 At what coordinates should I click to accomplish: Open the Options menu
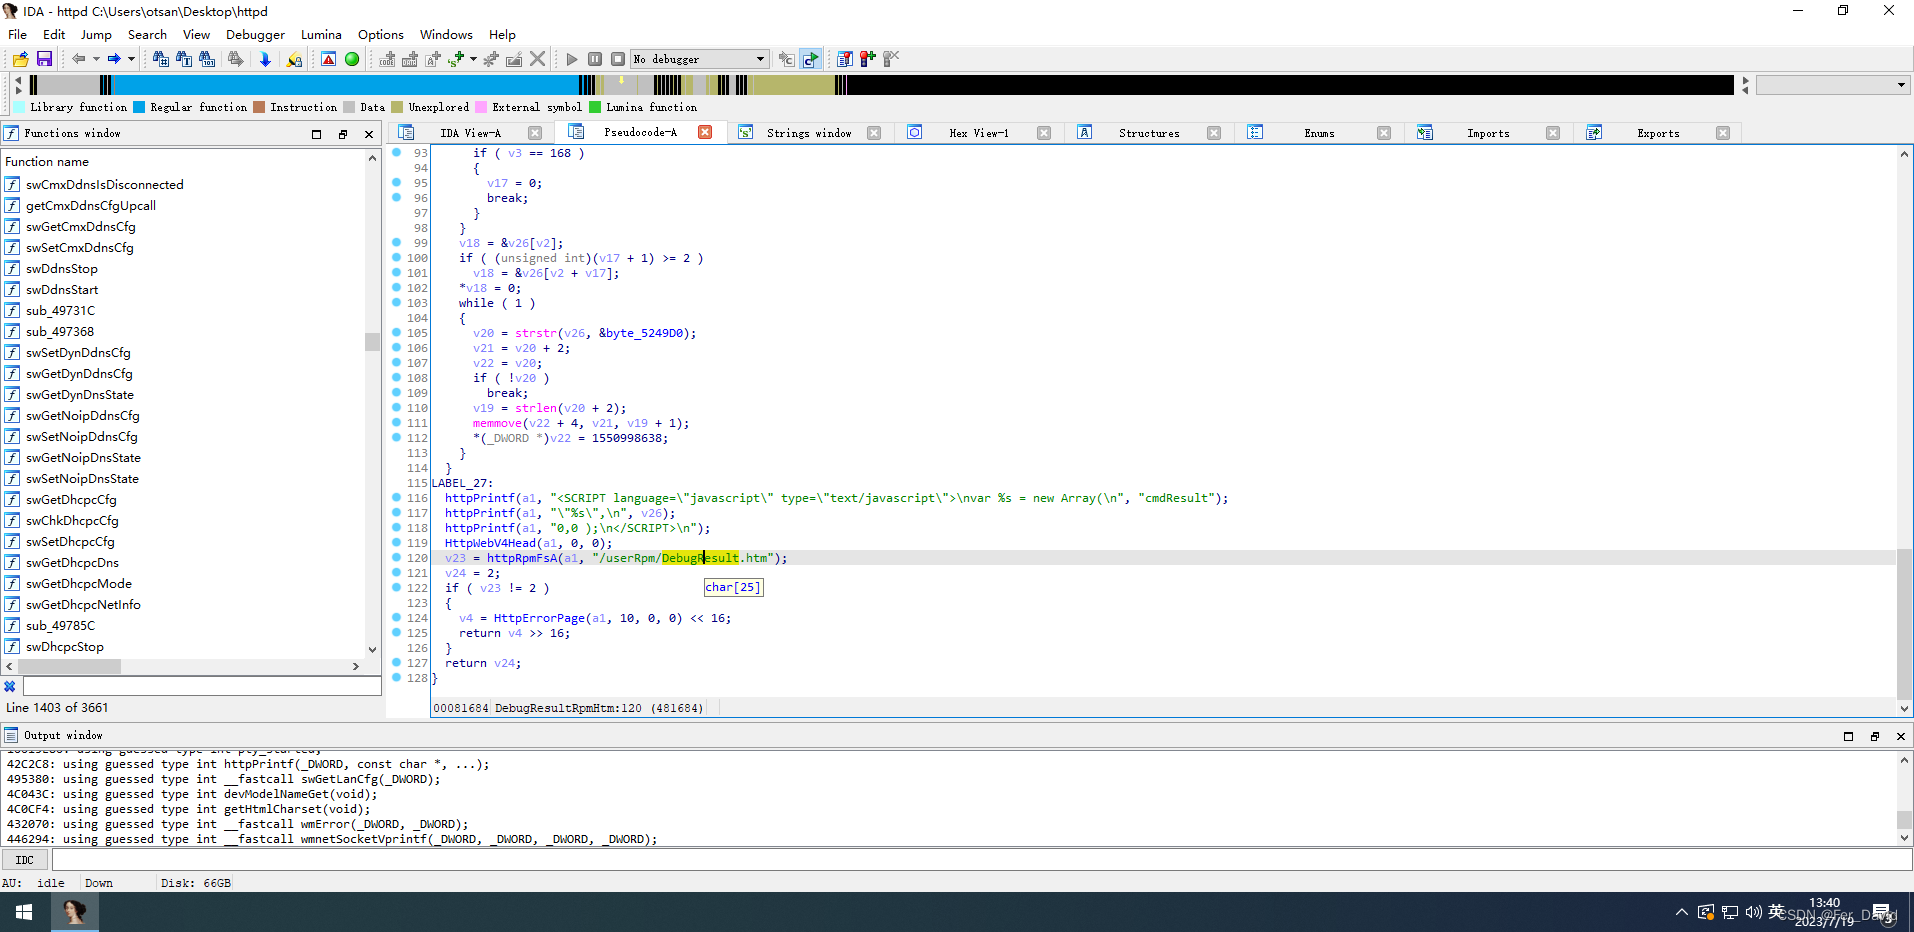point(381,34)
